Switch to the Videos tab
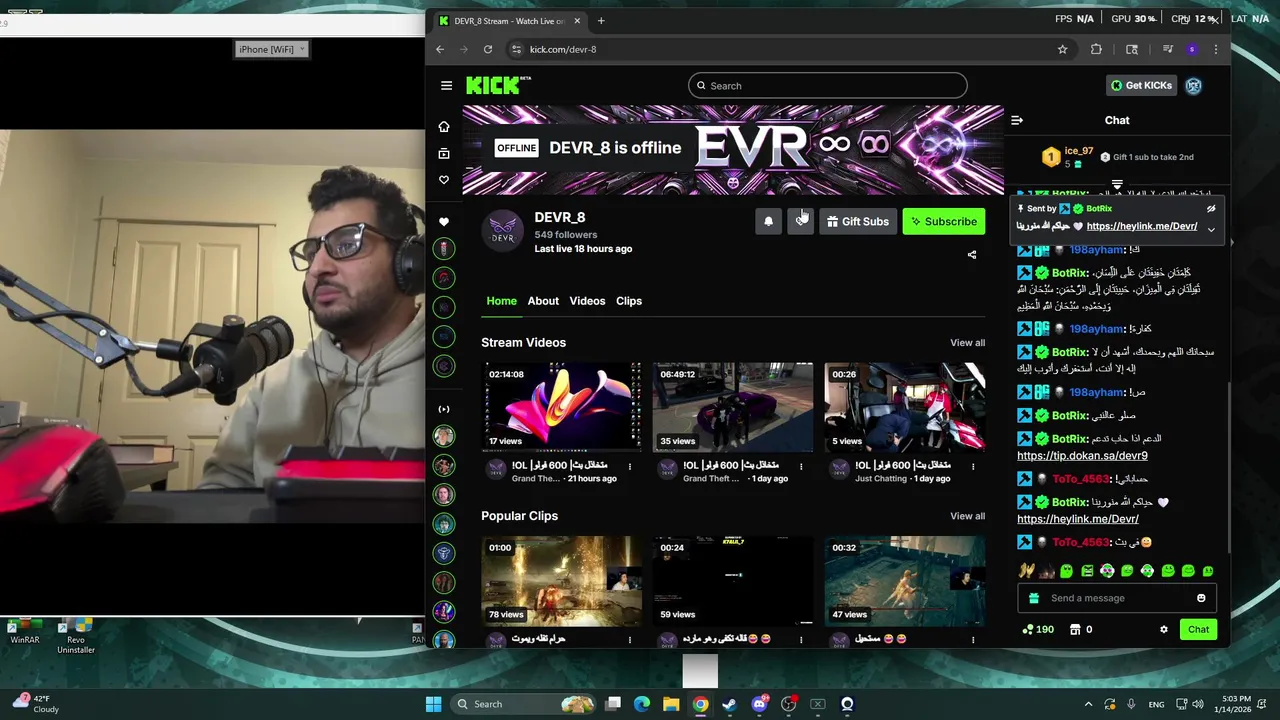Screen dimensions: 1280x720 click(x=587, y=301)
